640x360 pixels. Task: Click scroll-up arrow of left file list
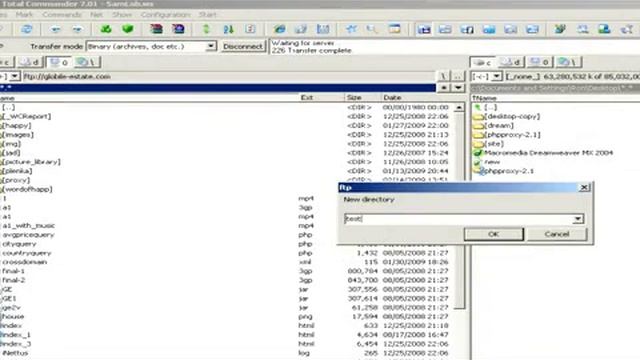(x=459, y=107)
